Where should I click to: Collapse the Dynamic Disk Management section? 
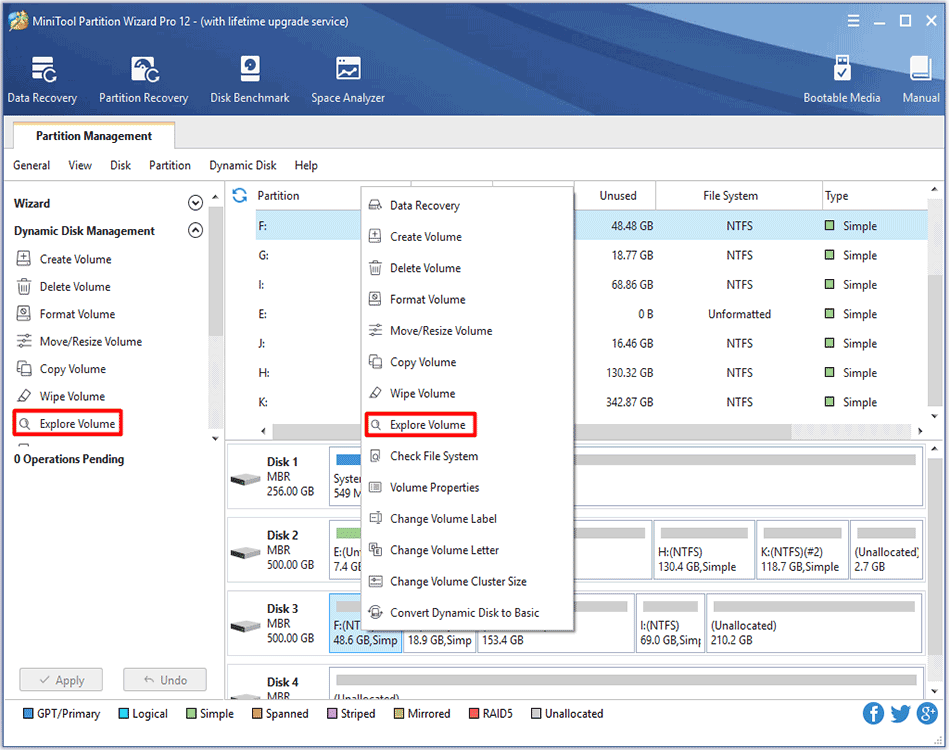[x=195, y=231]
